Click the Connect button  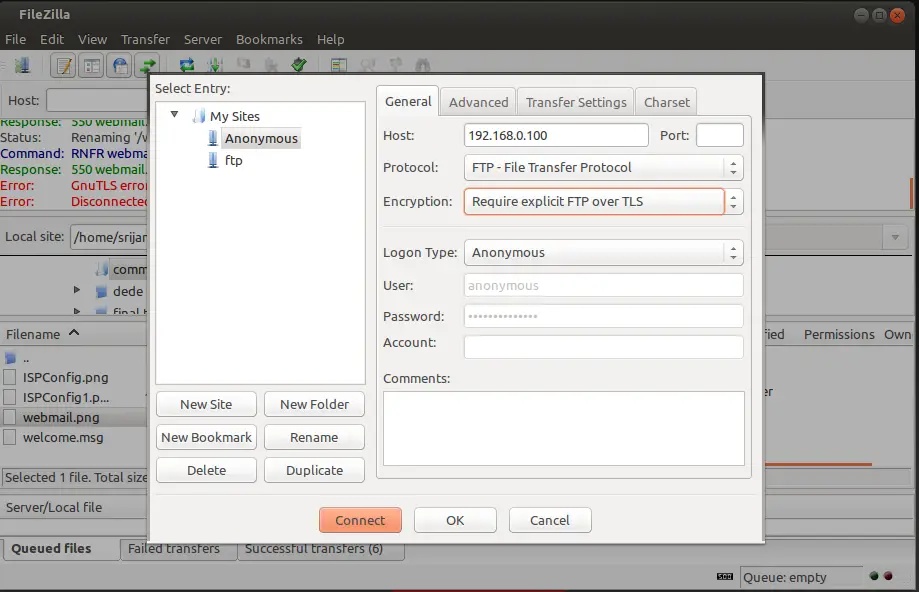[x=360, y=520]
